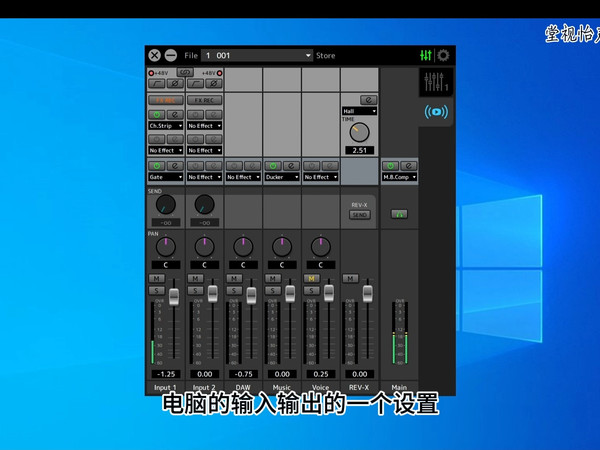This screenshot has width=600, height=450.
Task: Edit the Ducker effect settings
Action: point(291,166)
